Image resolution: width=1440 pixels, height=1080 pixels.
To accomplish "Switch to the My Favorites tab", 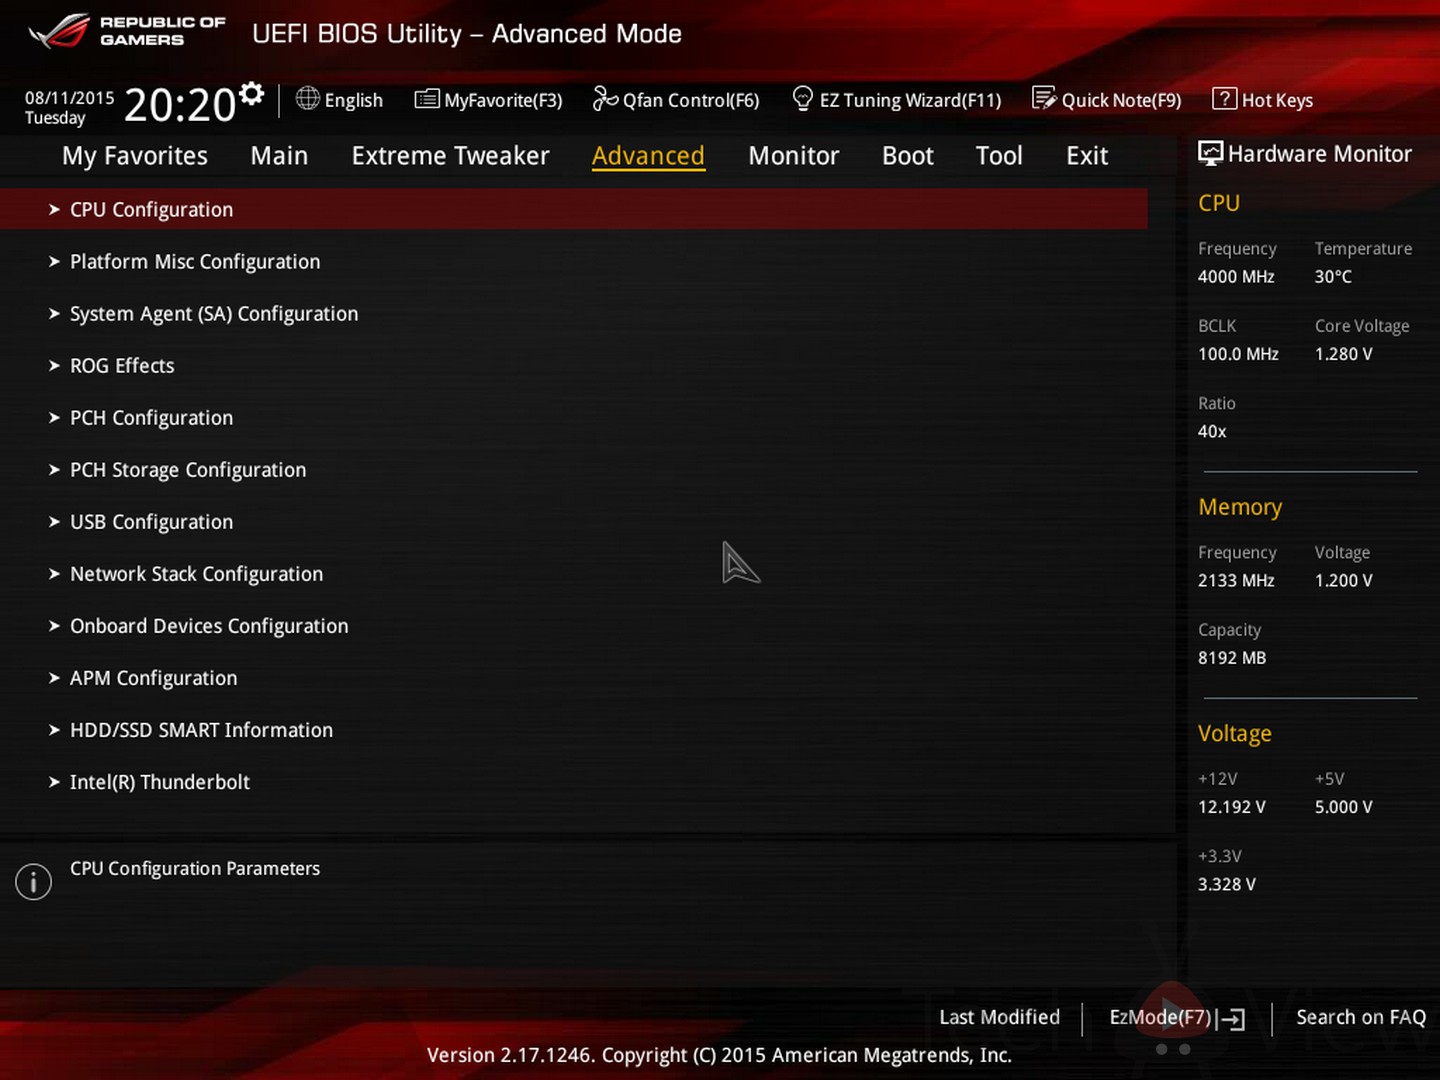I will pos(135,156).
